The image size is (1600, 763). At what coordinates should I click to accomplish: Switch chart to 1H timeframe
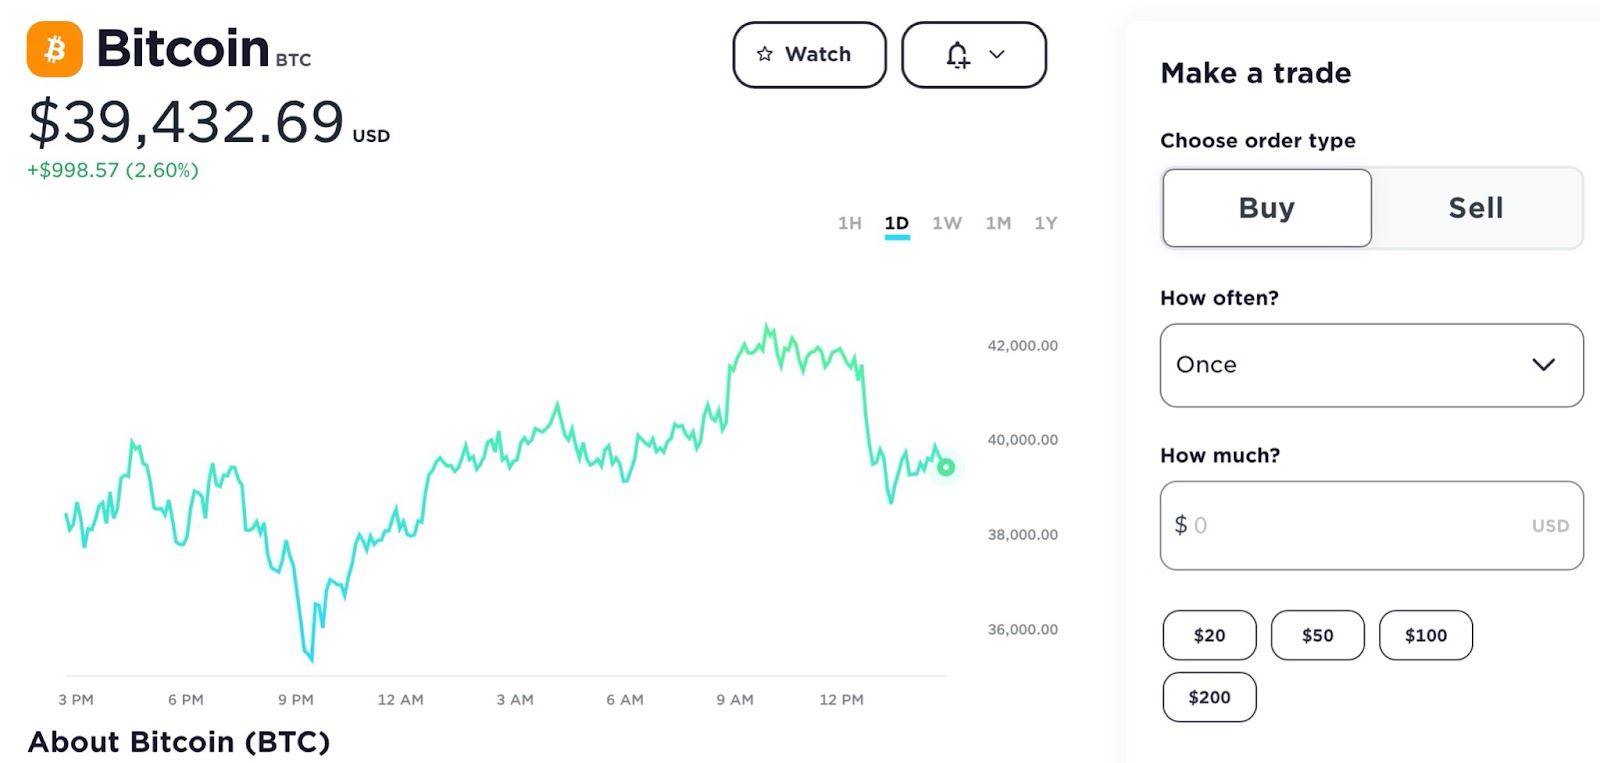pyautogui.click(x=849, y=223)
